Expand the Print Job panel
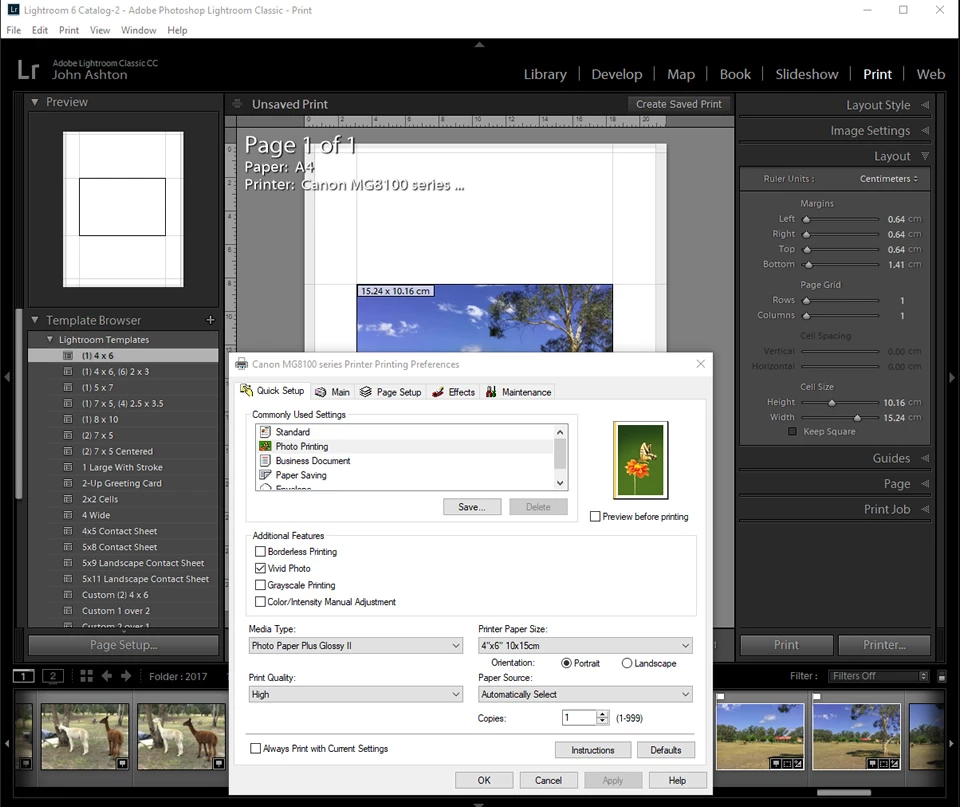Screen dimensions: 960x807 tap(925, 509)
